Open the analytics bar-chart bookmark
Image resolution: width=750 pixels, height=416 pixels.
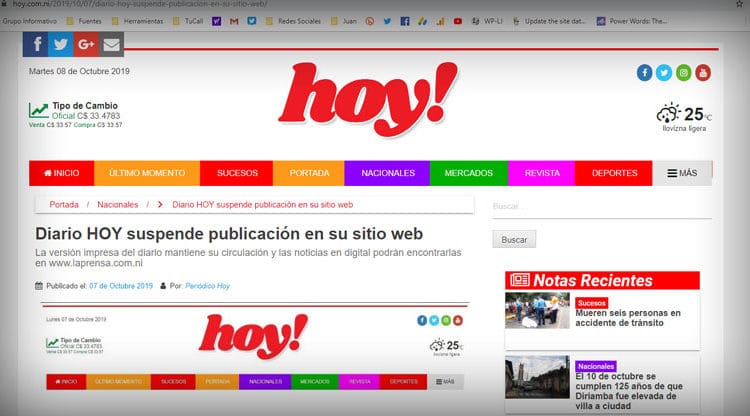pyautogui.click(x=440, y=21)
